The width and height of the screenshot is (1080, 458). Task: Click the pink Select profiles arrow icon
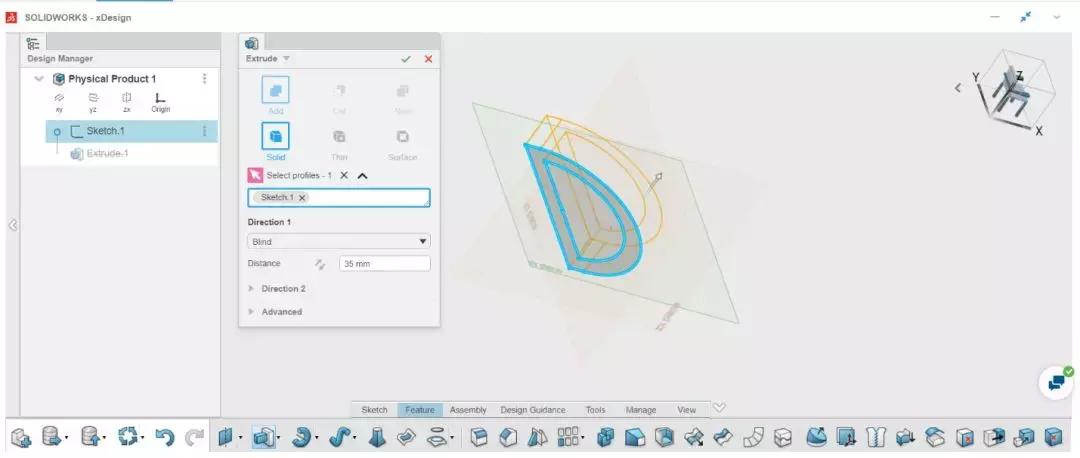coord(255,176)
